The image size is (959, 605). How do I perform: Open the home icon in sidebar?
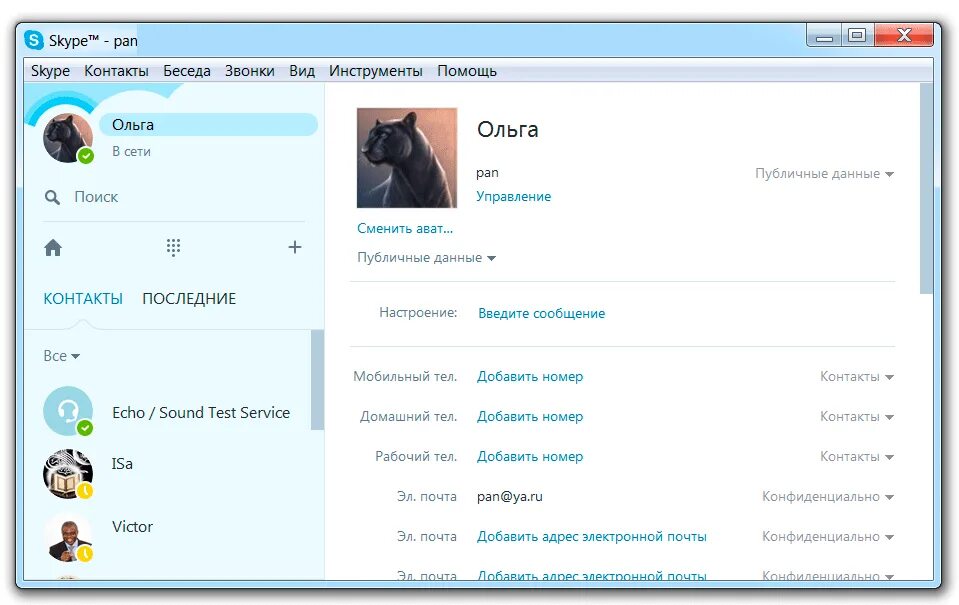53,248
